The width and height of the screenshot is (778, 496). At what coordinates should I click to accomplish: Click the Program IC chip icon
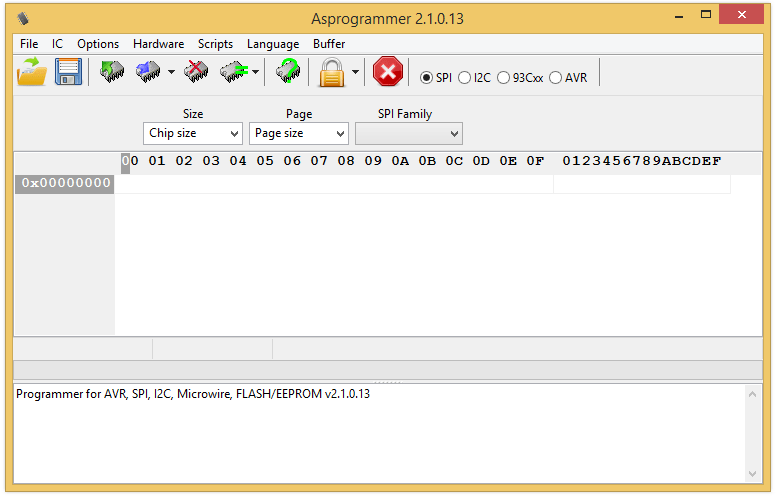[x=148, y=72]
